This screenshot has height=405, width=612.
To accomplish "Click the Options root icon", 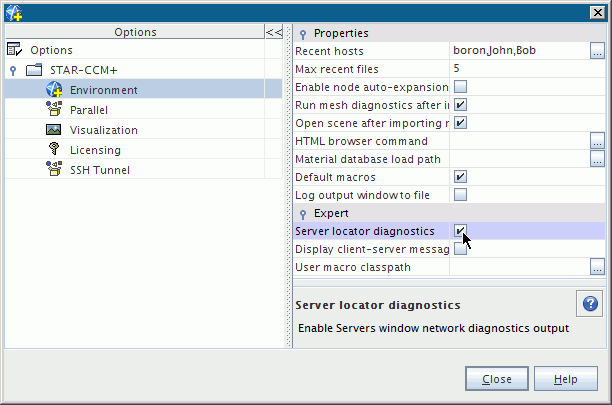I will 15,50.
